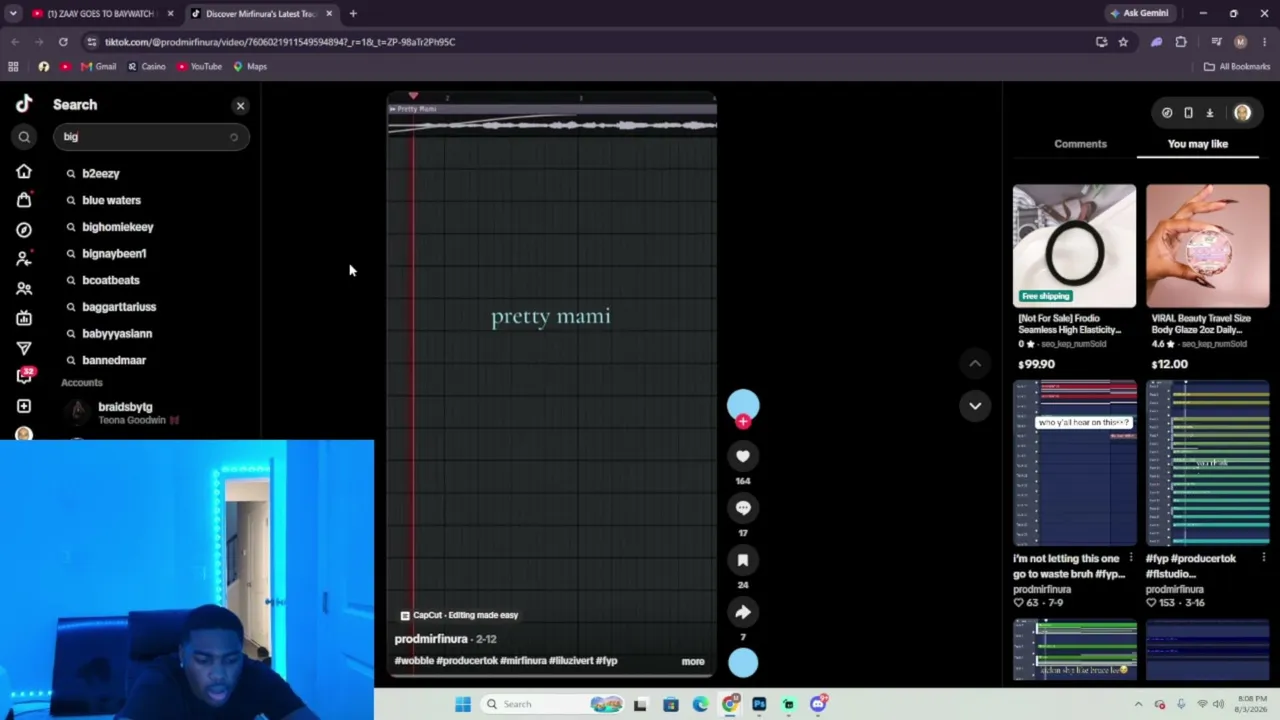Image resolution: width=1280 pixels, height=720 pixels.
Task: Open the All Bookmarks folder
Action: click(1237, 67)
